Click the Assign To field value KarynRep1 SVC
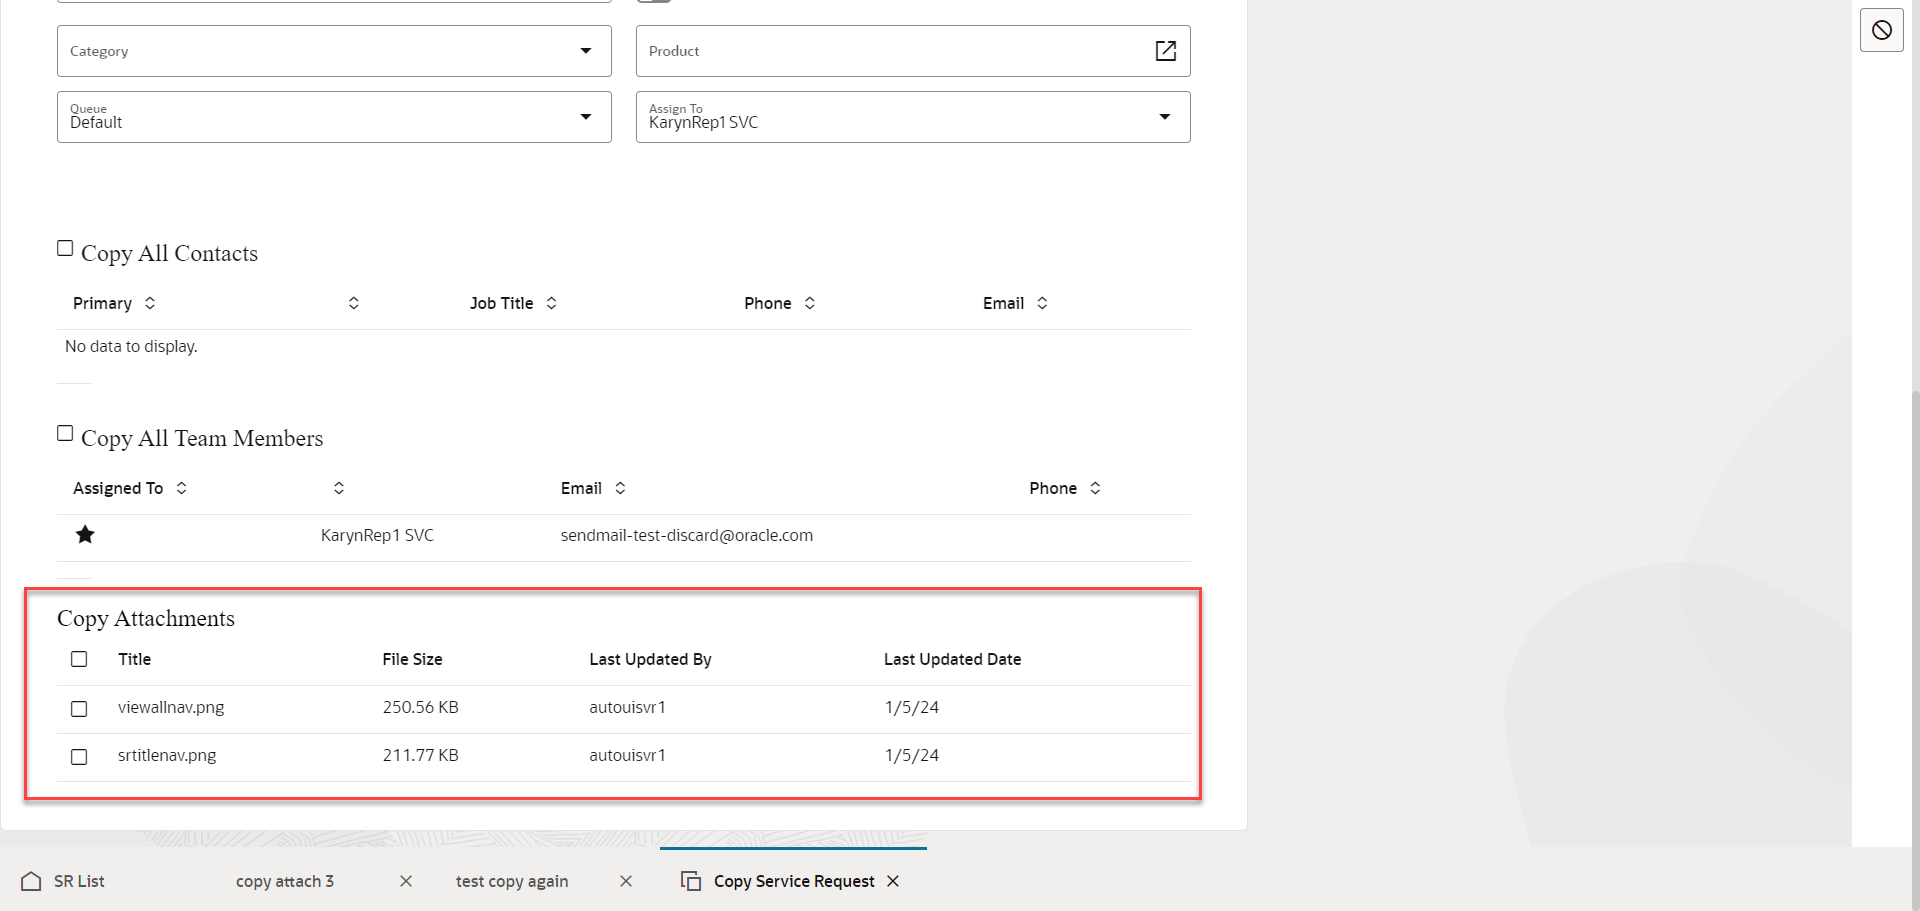 (x=703, y=123)
